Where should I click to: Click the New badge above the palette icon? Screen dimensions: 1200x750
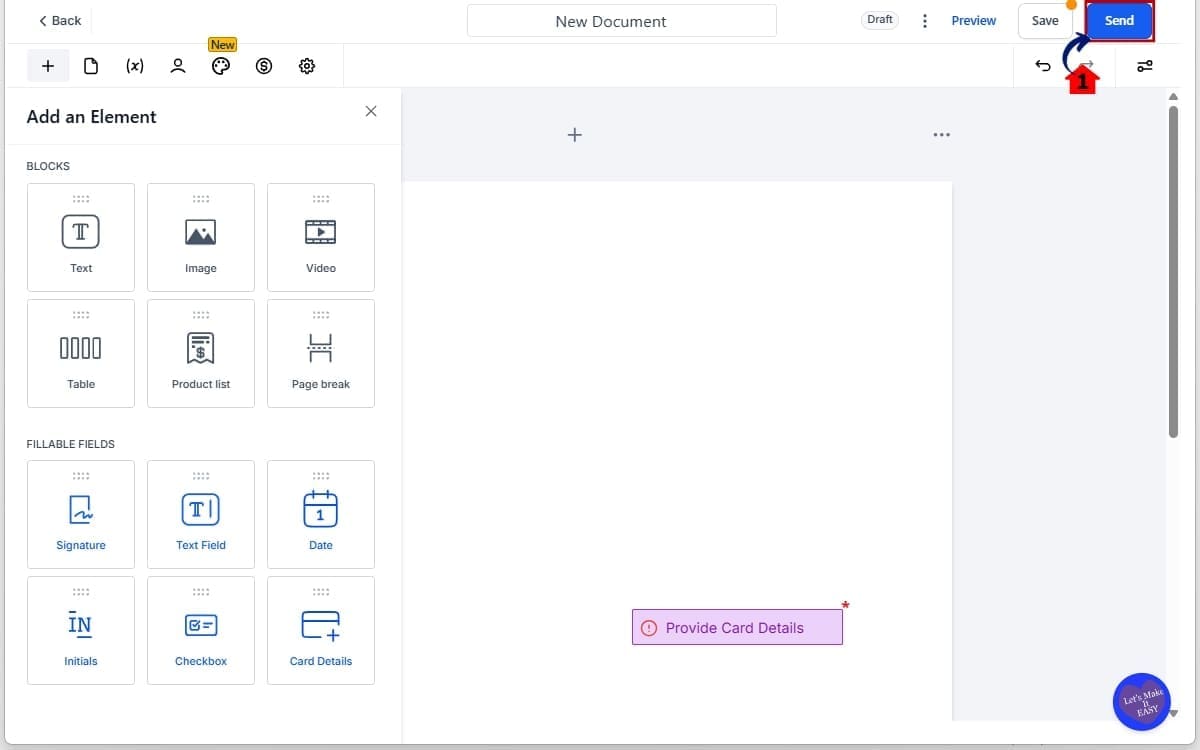click(x=222, y=45)
